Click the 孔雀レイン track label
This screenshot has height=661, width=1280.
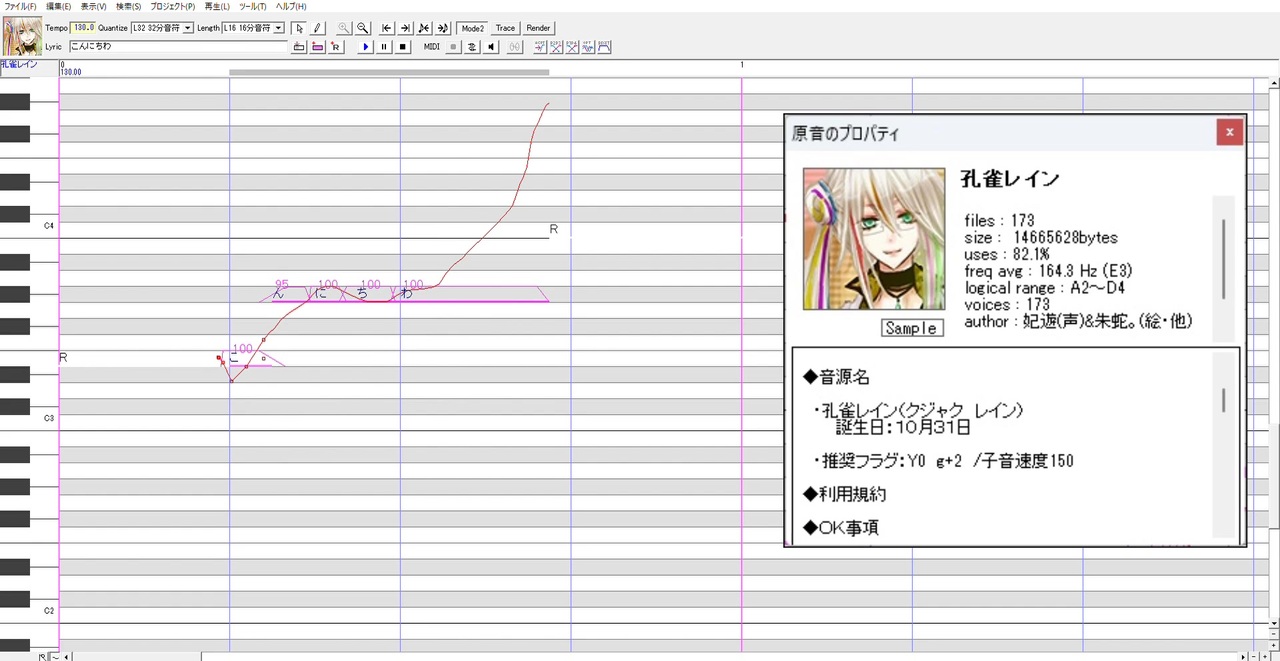pyautogui.click(x=19, y=64)
